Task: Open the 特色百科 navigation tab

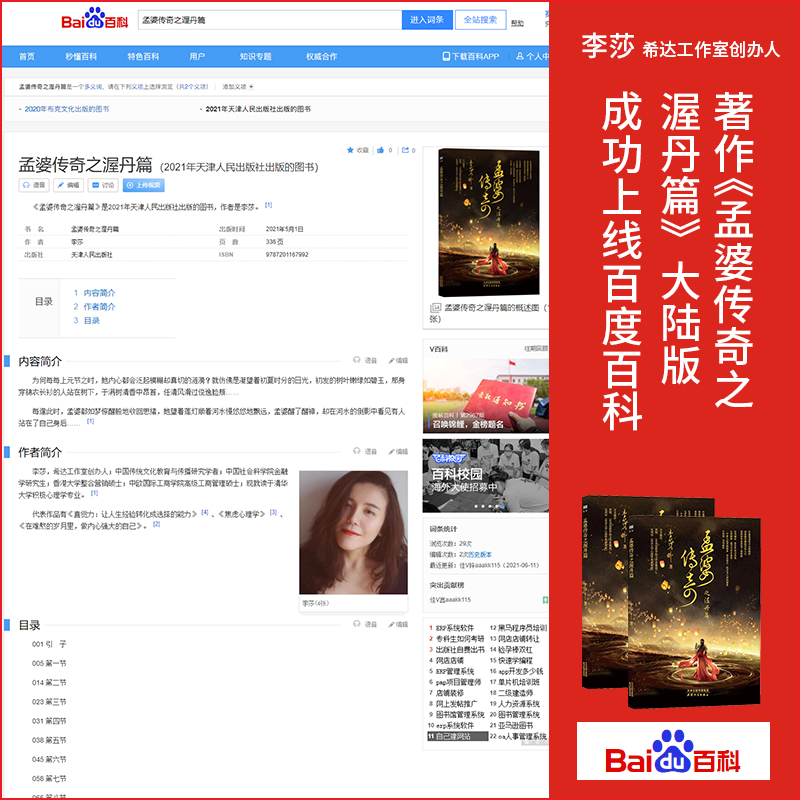Action: pyautogui.click(x=142, y=57)
